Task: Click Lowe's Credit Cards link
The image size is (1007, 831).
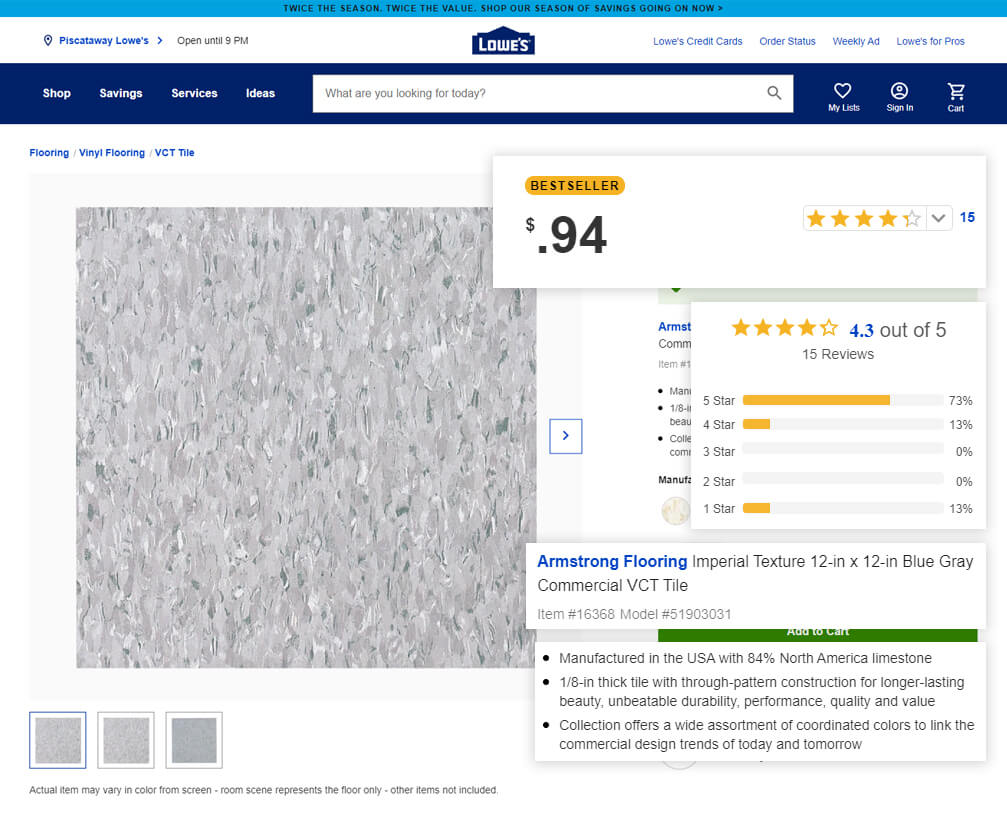Action: tap(697, 41)
